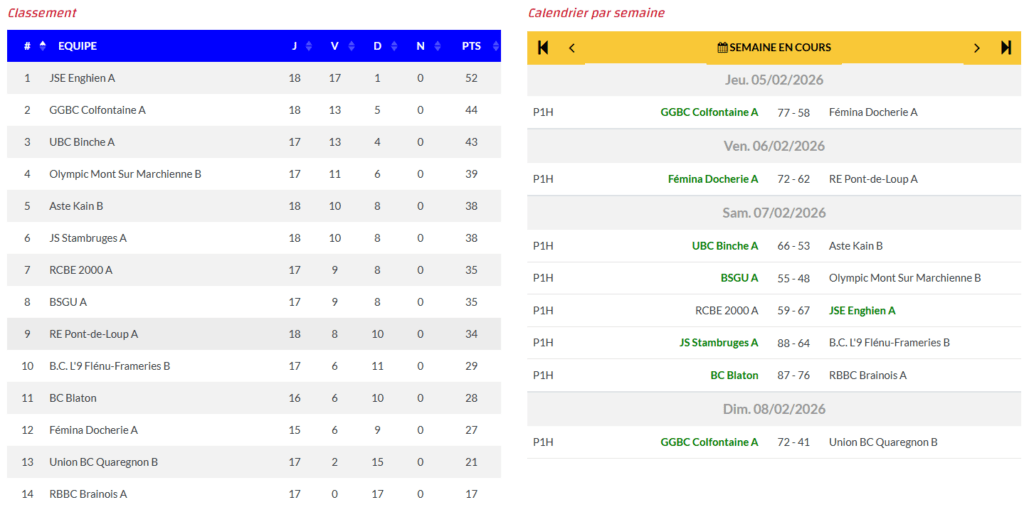Sort the ranking by the N column arrows
This screenshot has width=1024, height=522.
(436, 46)
